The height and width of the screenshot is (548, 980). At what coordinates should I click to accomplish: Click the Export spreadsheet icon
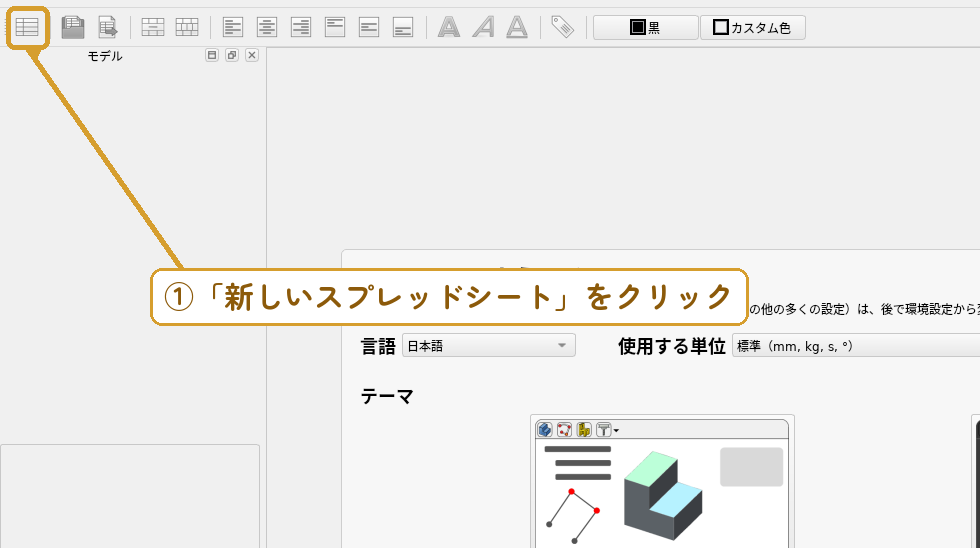(108, 27)
